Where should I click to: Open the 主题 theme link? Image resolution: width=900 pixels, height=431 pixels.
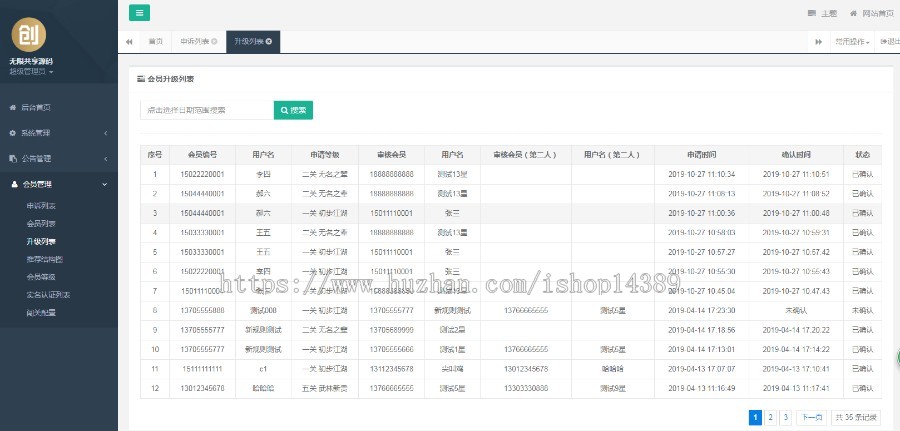tap(829, 13)
